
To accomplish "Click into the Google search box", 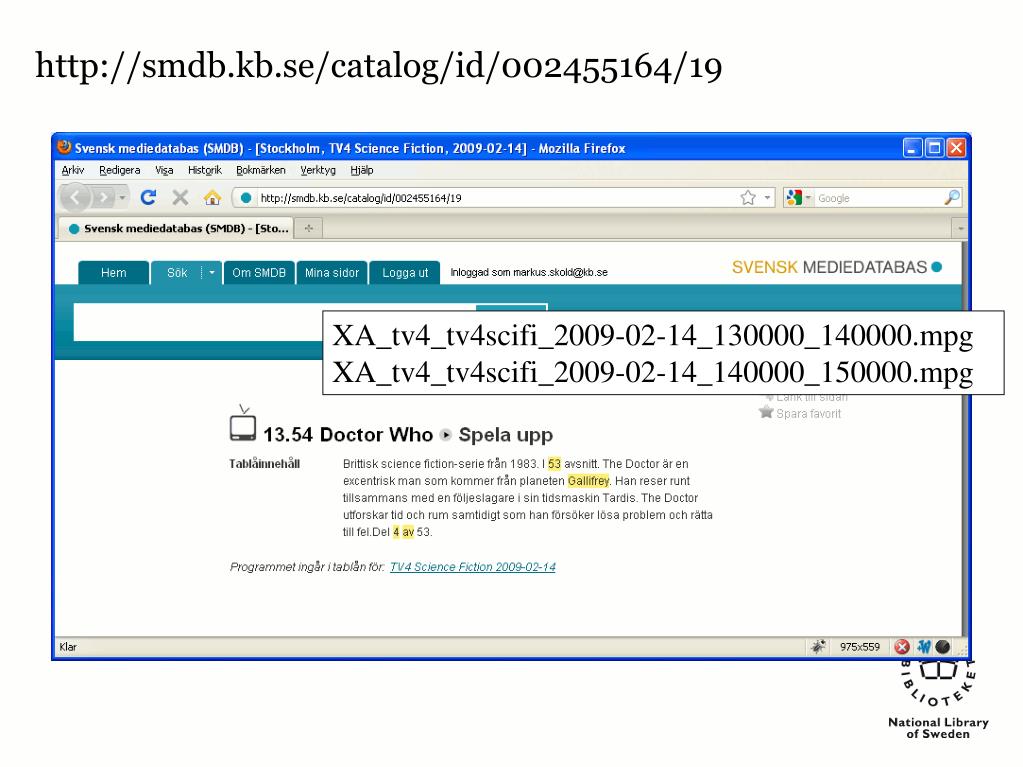I will (x=878, y=198).
